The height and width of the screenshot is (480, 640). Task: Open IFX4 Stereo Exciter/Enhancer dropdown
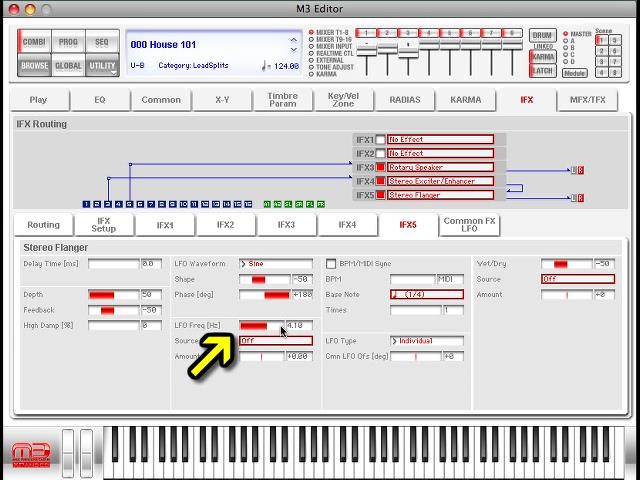click(x=440, y=181)
